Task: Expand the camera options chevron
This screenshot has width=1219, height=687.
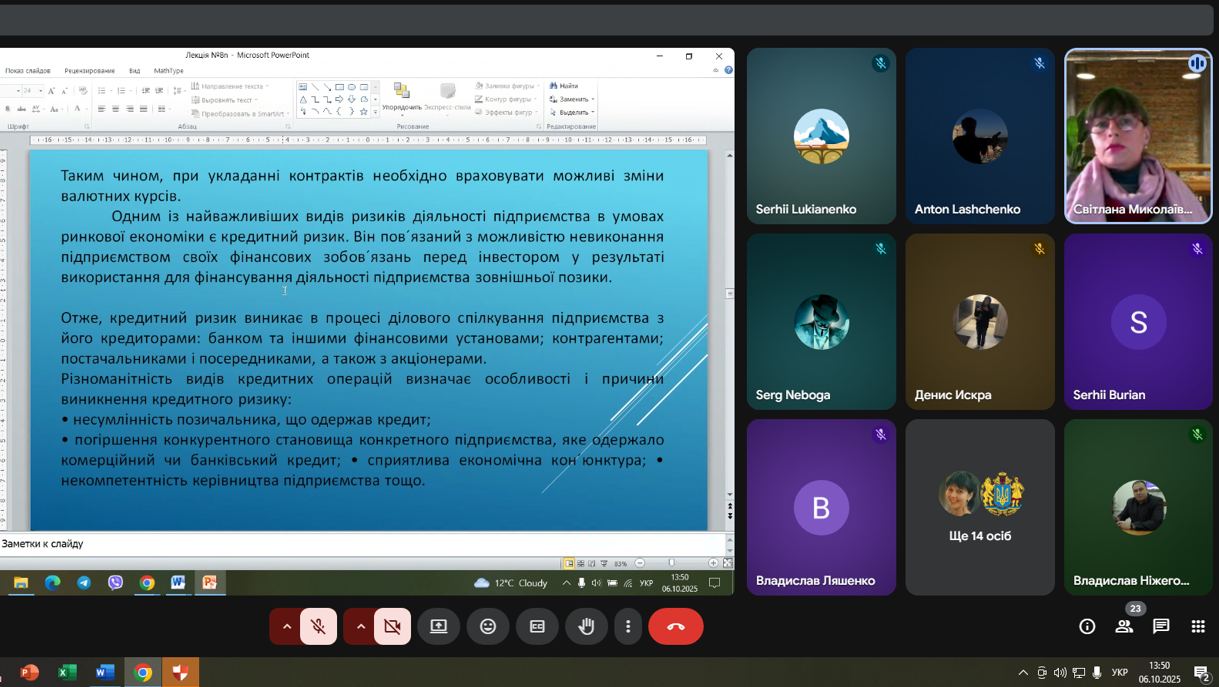Action: pos(360,626)
